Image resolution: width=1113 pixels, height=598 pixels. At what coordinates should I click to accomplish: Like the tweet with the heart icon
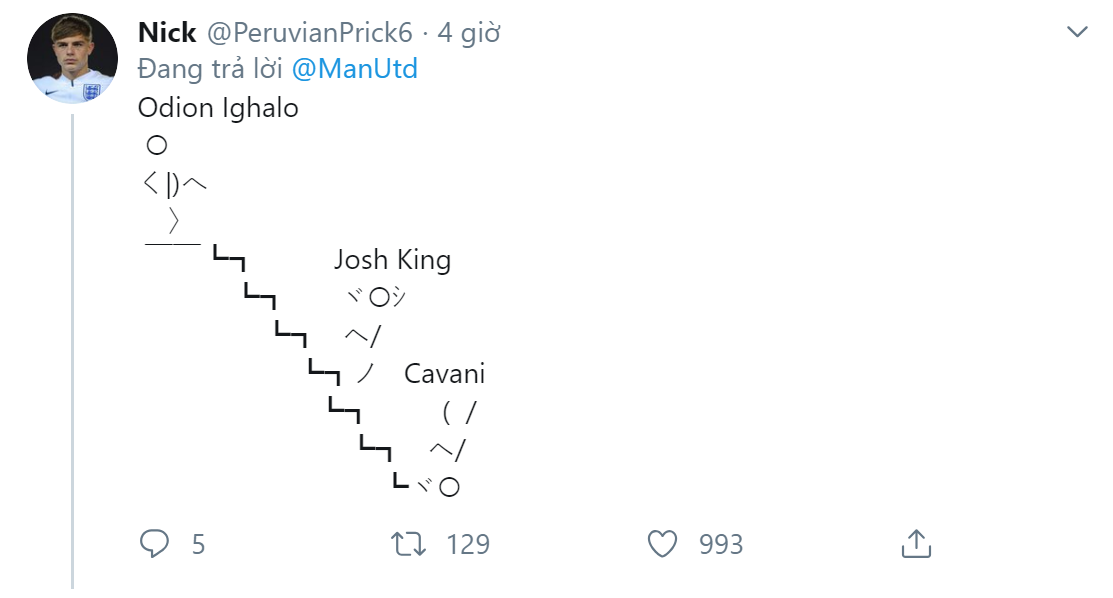pyautogui.click(x=662, y=543)
